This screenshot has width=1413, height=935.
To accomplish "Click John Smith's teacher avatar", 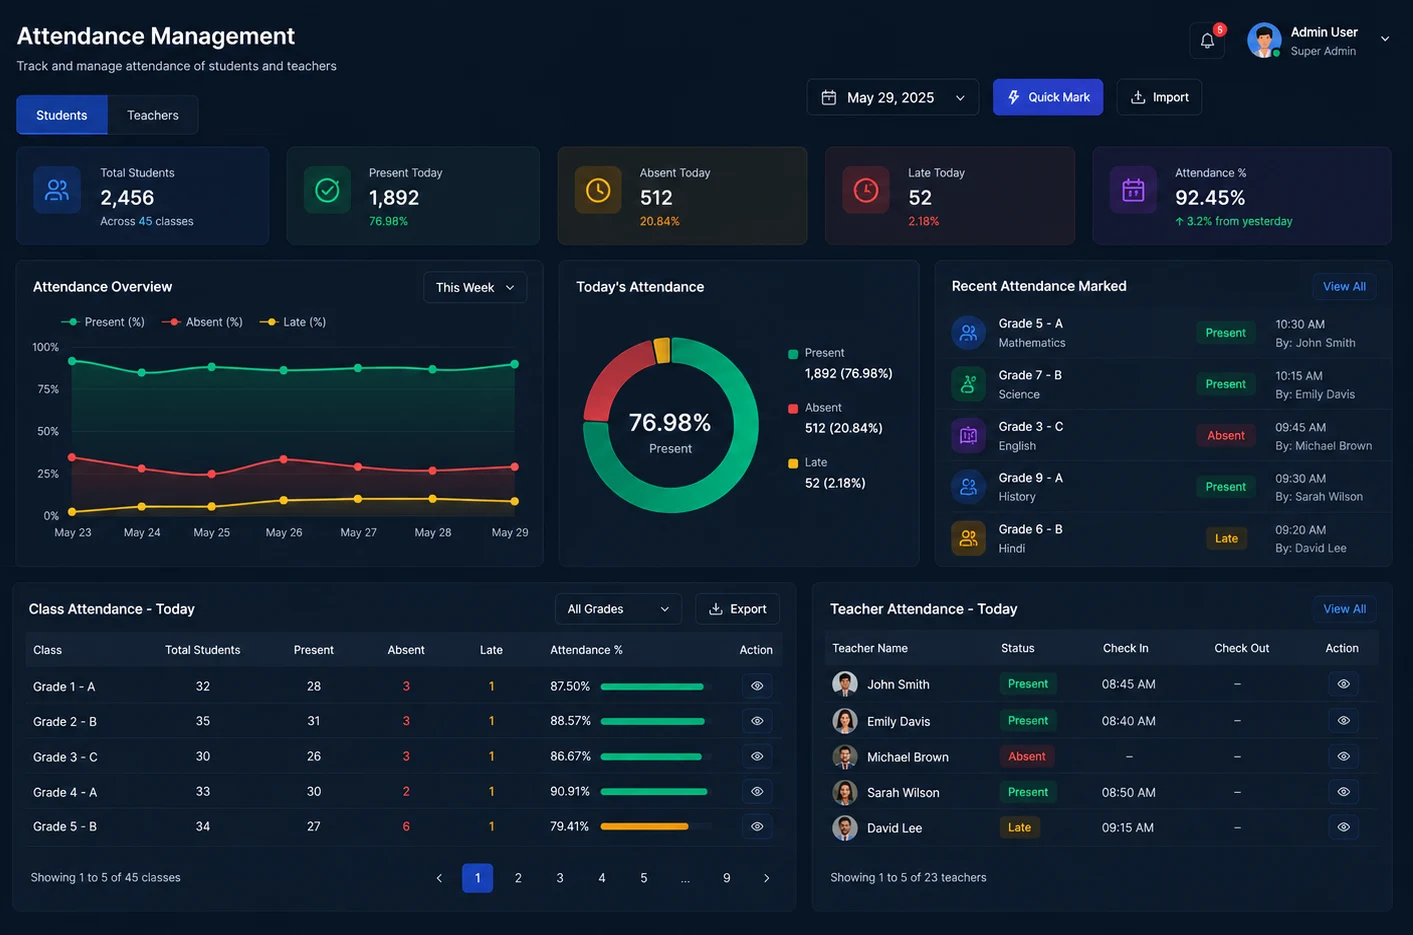I will click(x=845, y=684).
